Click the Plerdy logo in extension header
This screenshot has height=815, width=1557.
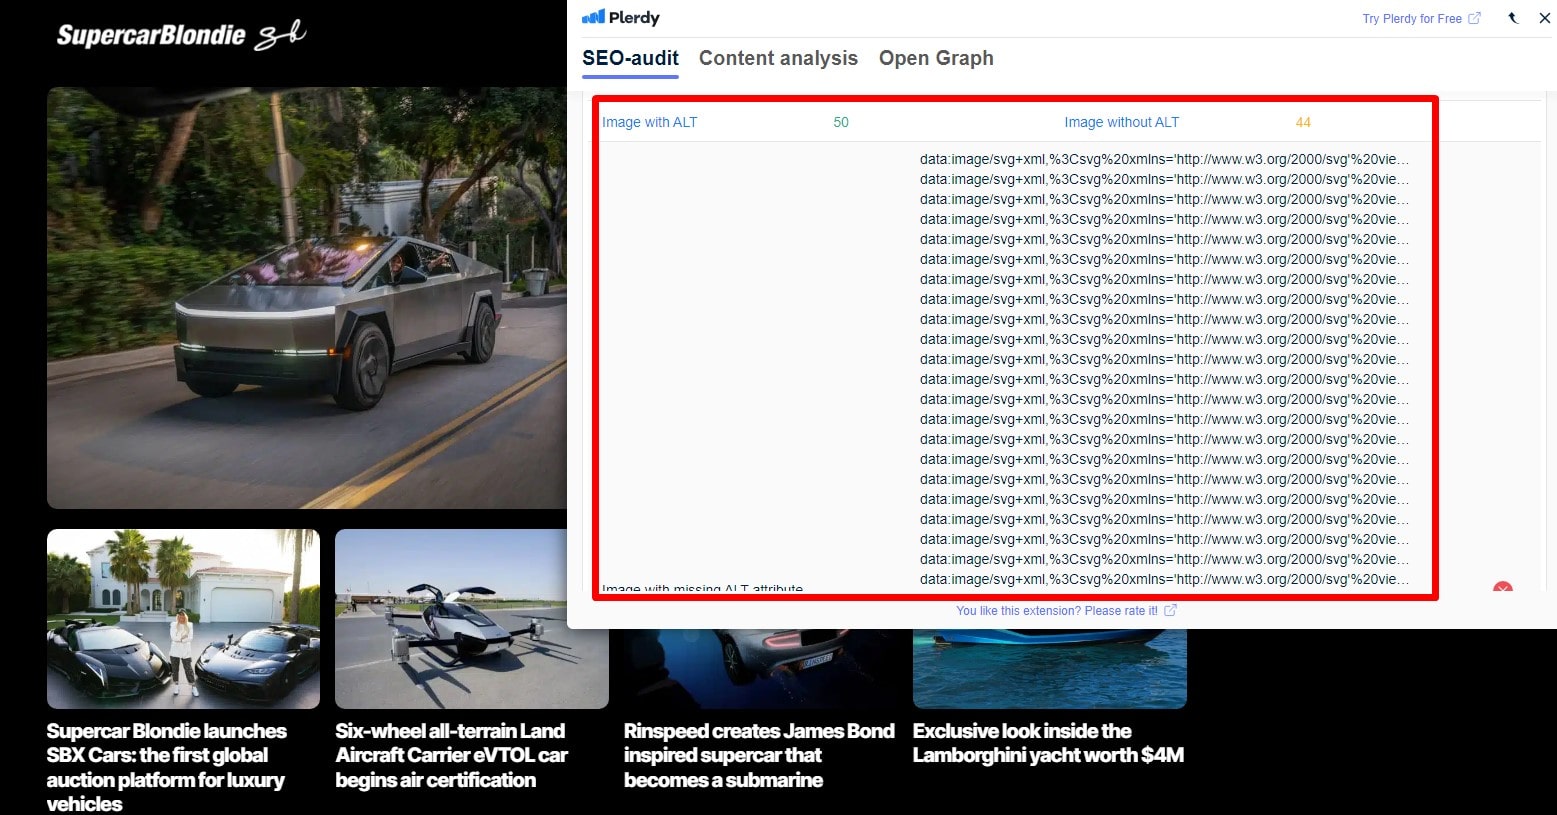pos(621,18)
